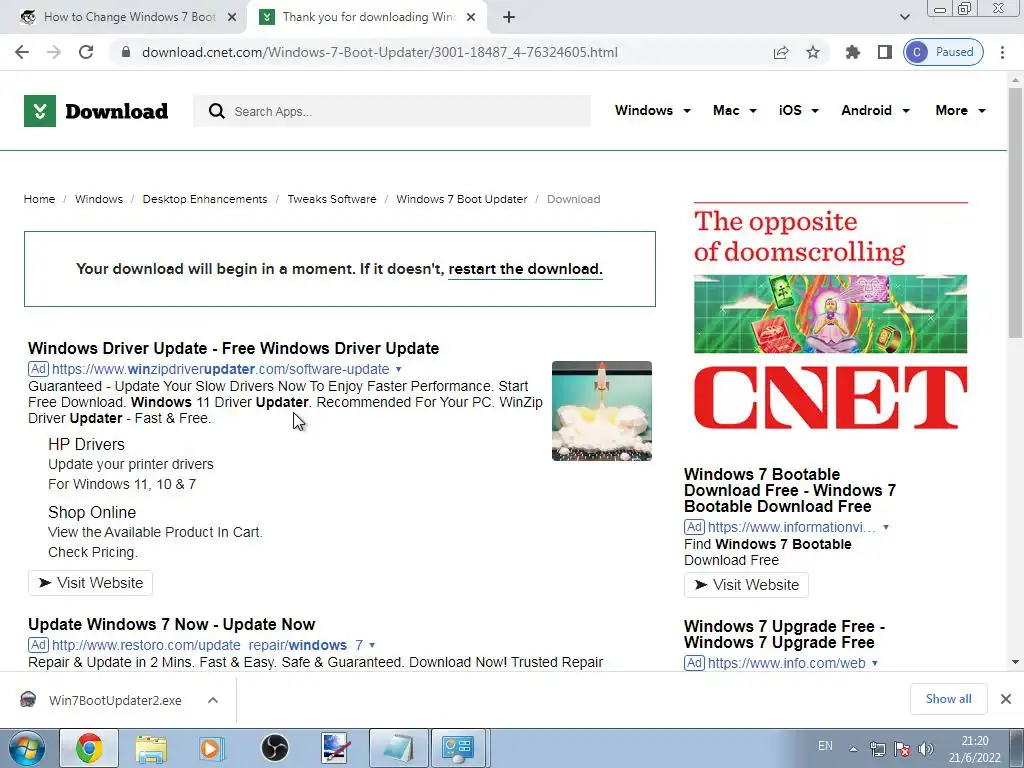Viewport: 1024px width, 768px height.
Task: Close the downloads bar
Action: click(1006, 699)
